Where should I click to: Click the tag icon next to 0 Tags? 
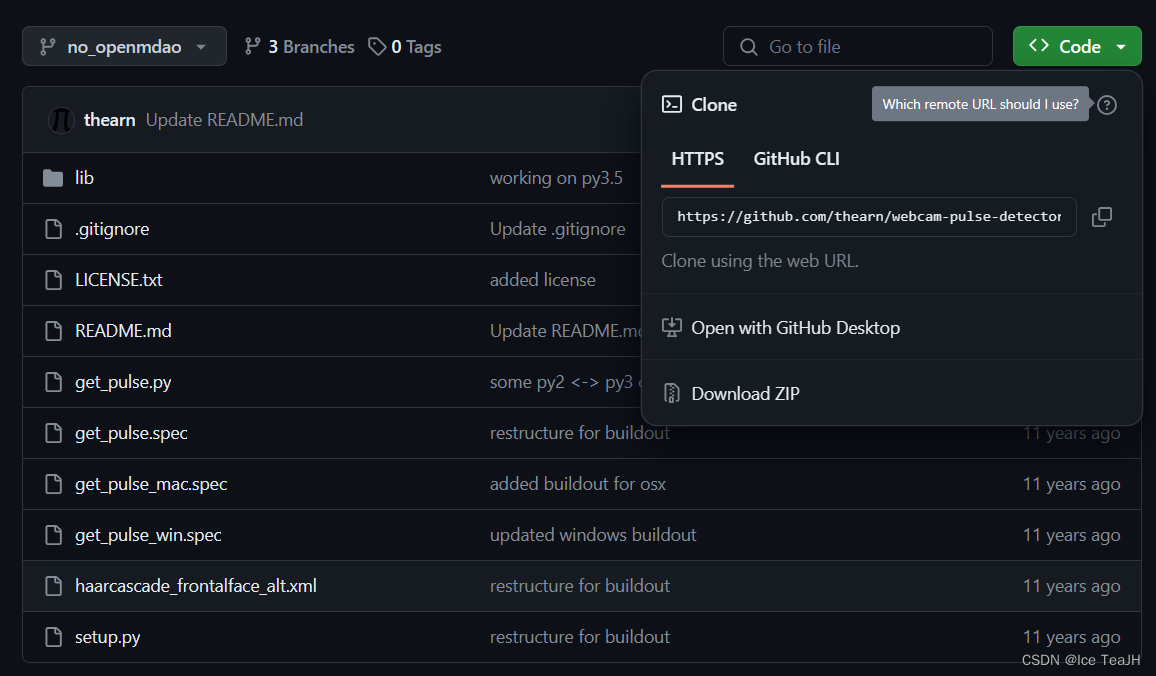click(x=377, y=46)
